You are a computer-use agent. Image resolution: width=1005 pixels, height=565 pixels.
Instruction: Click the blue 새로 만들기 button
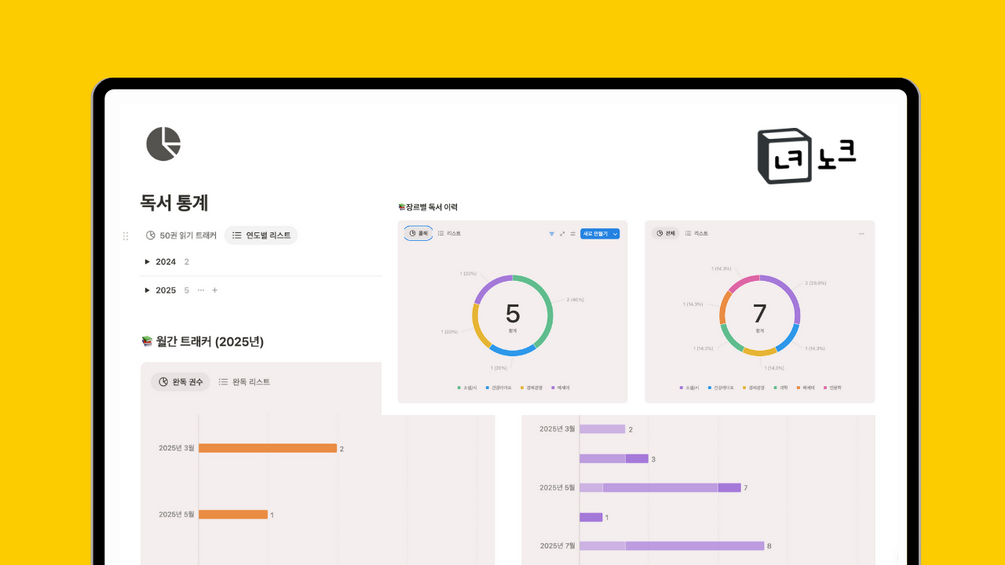click(x=595, y=234)
